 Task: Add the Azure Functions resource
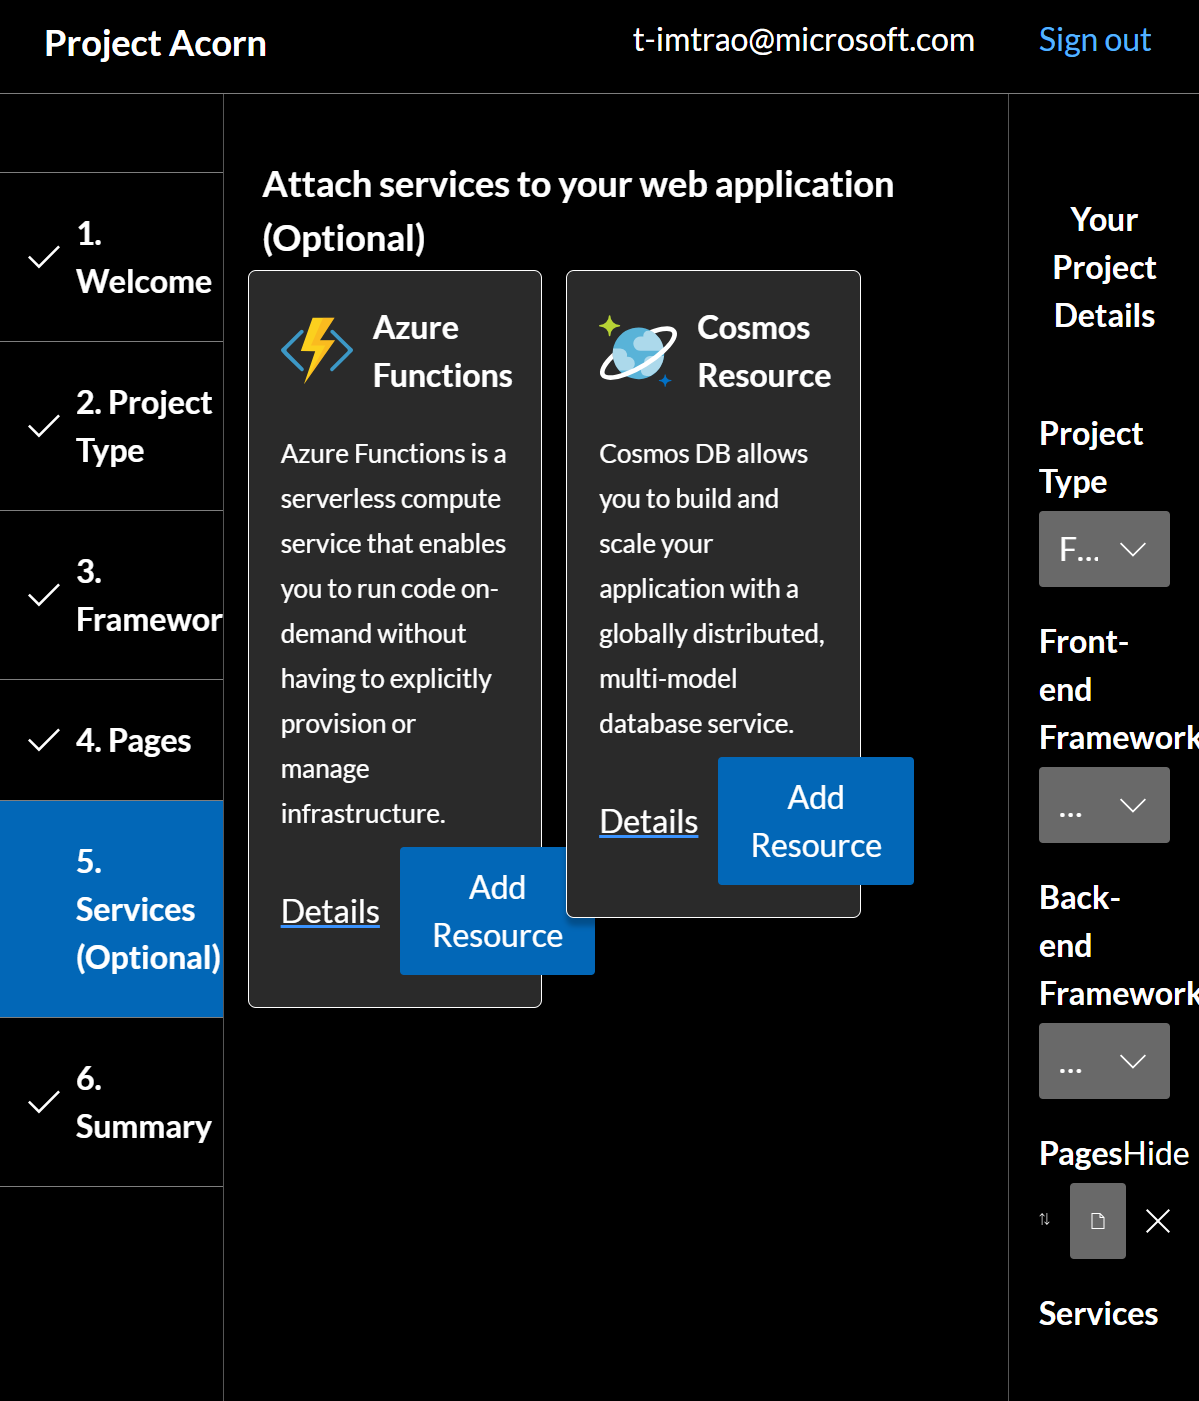pos(497,911)
